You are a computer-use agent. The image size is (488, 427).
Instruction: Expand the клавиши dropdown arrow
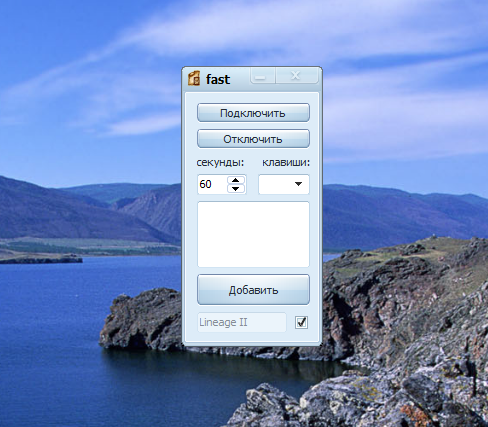click(x=298, y=184)
